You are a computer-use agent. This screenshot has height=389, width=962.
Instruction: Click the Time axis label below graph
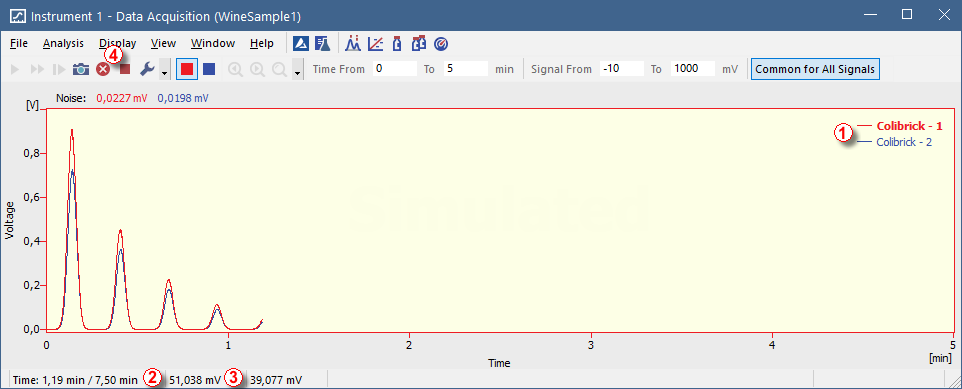[499, 363]
